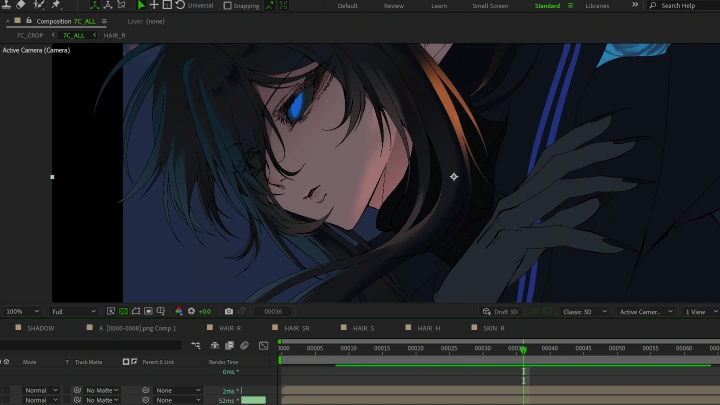Select the Clone Stamp tool

click(x=7, y=5)
